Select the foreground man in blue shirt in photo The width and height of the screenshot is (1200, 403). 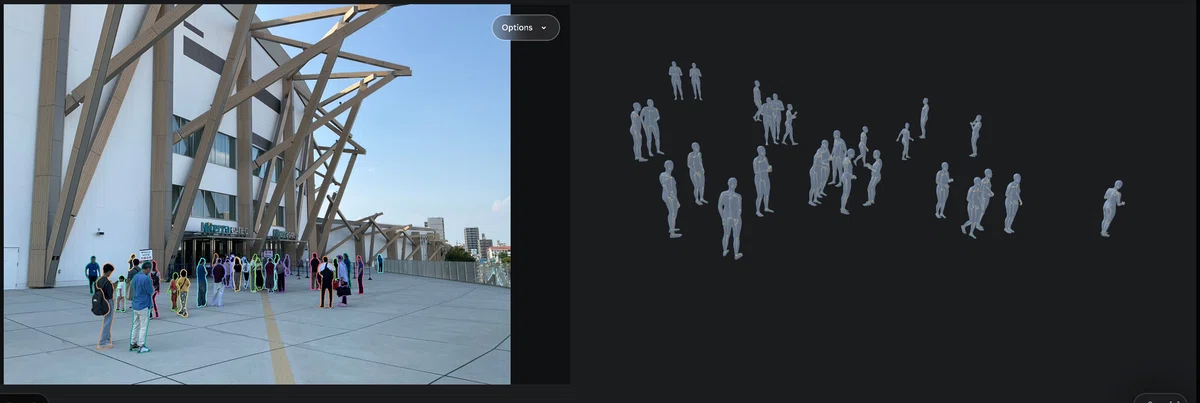point(141,306)
